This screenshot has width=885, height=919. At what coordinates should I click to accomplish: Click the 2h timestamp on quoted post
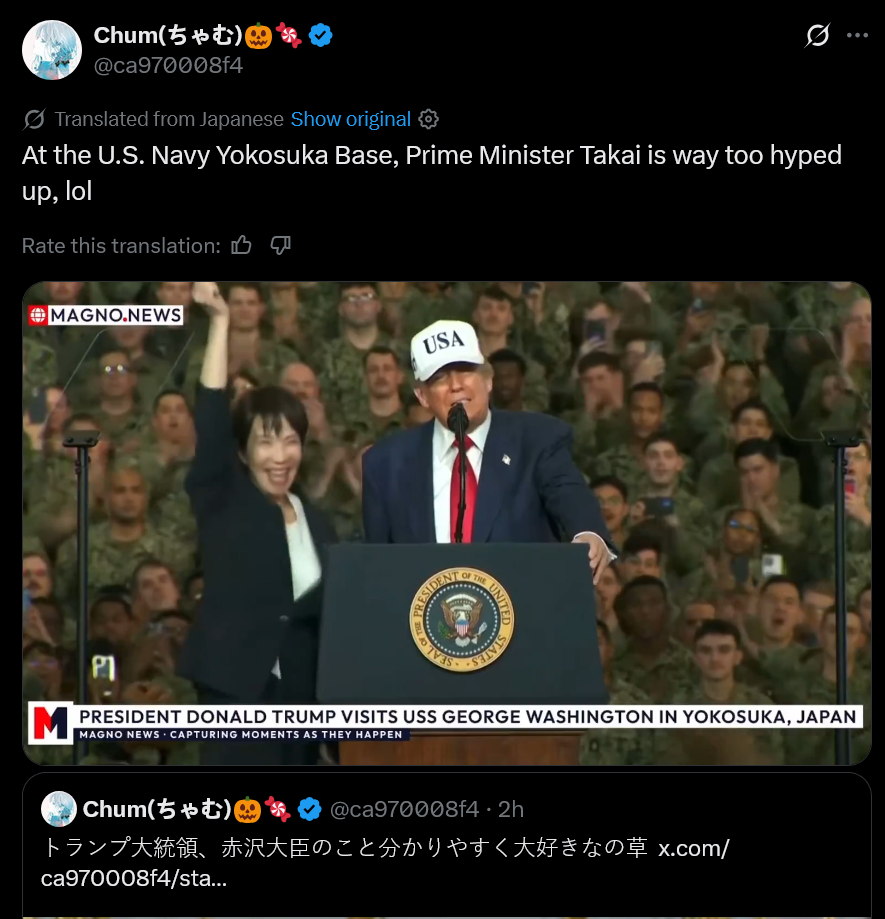[x=510, y=809]
